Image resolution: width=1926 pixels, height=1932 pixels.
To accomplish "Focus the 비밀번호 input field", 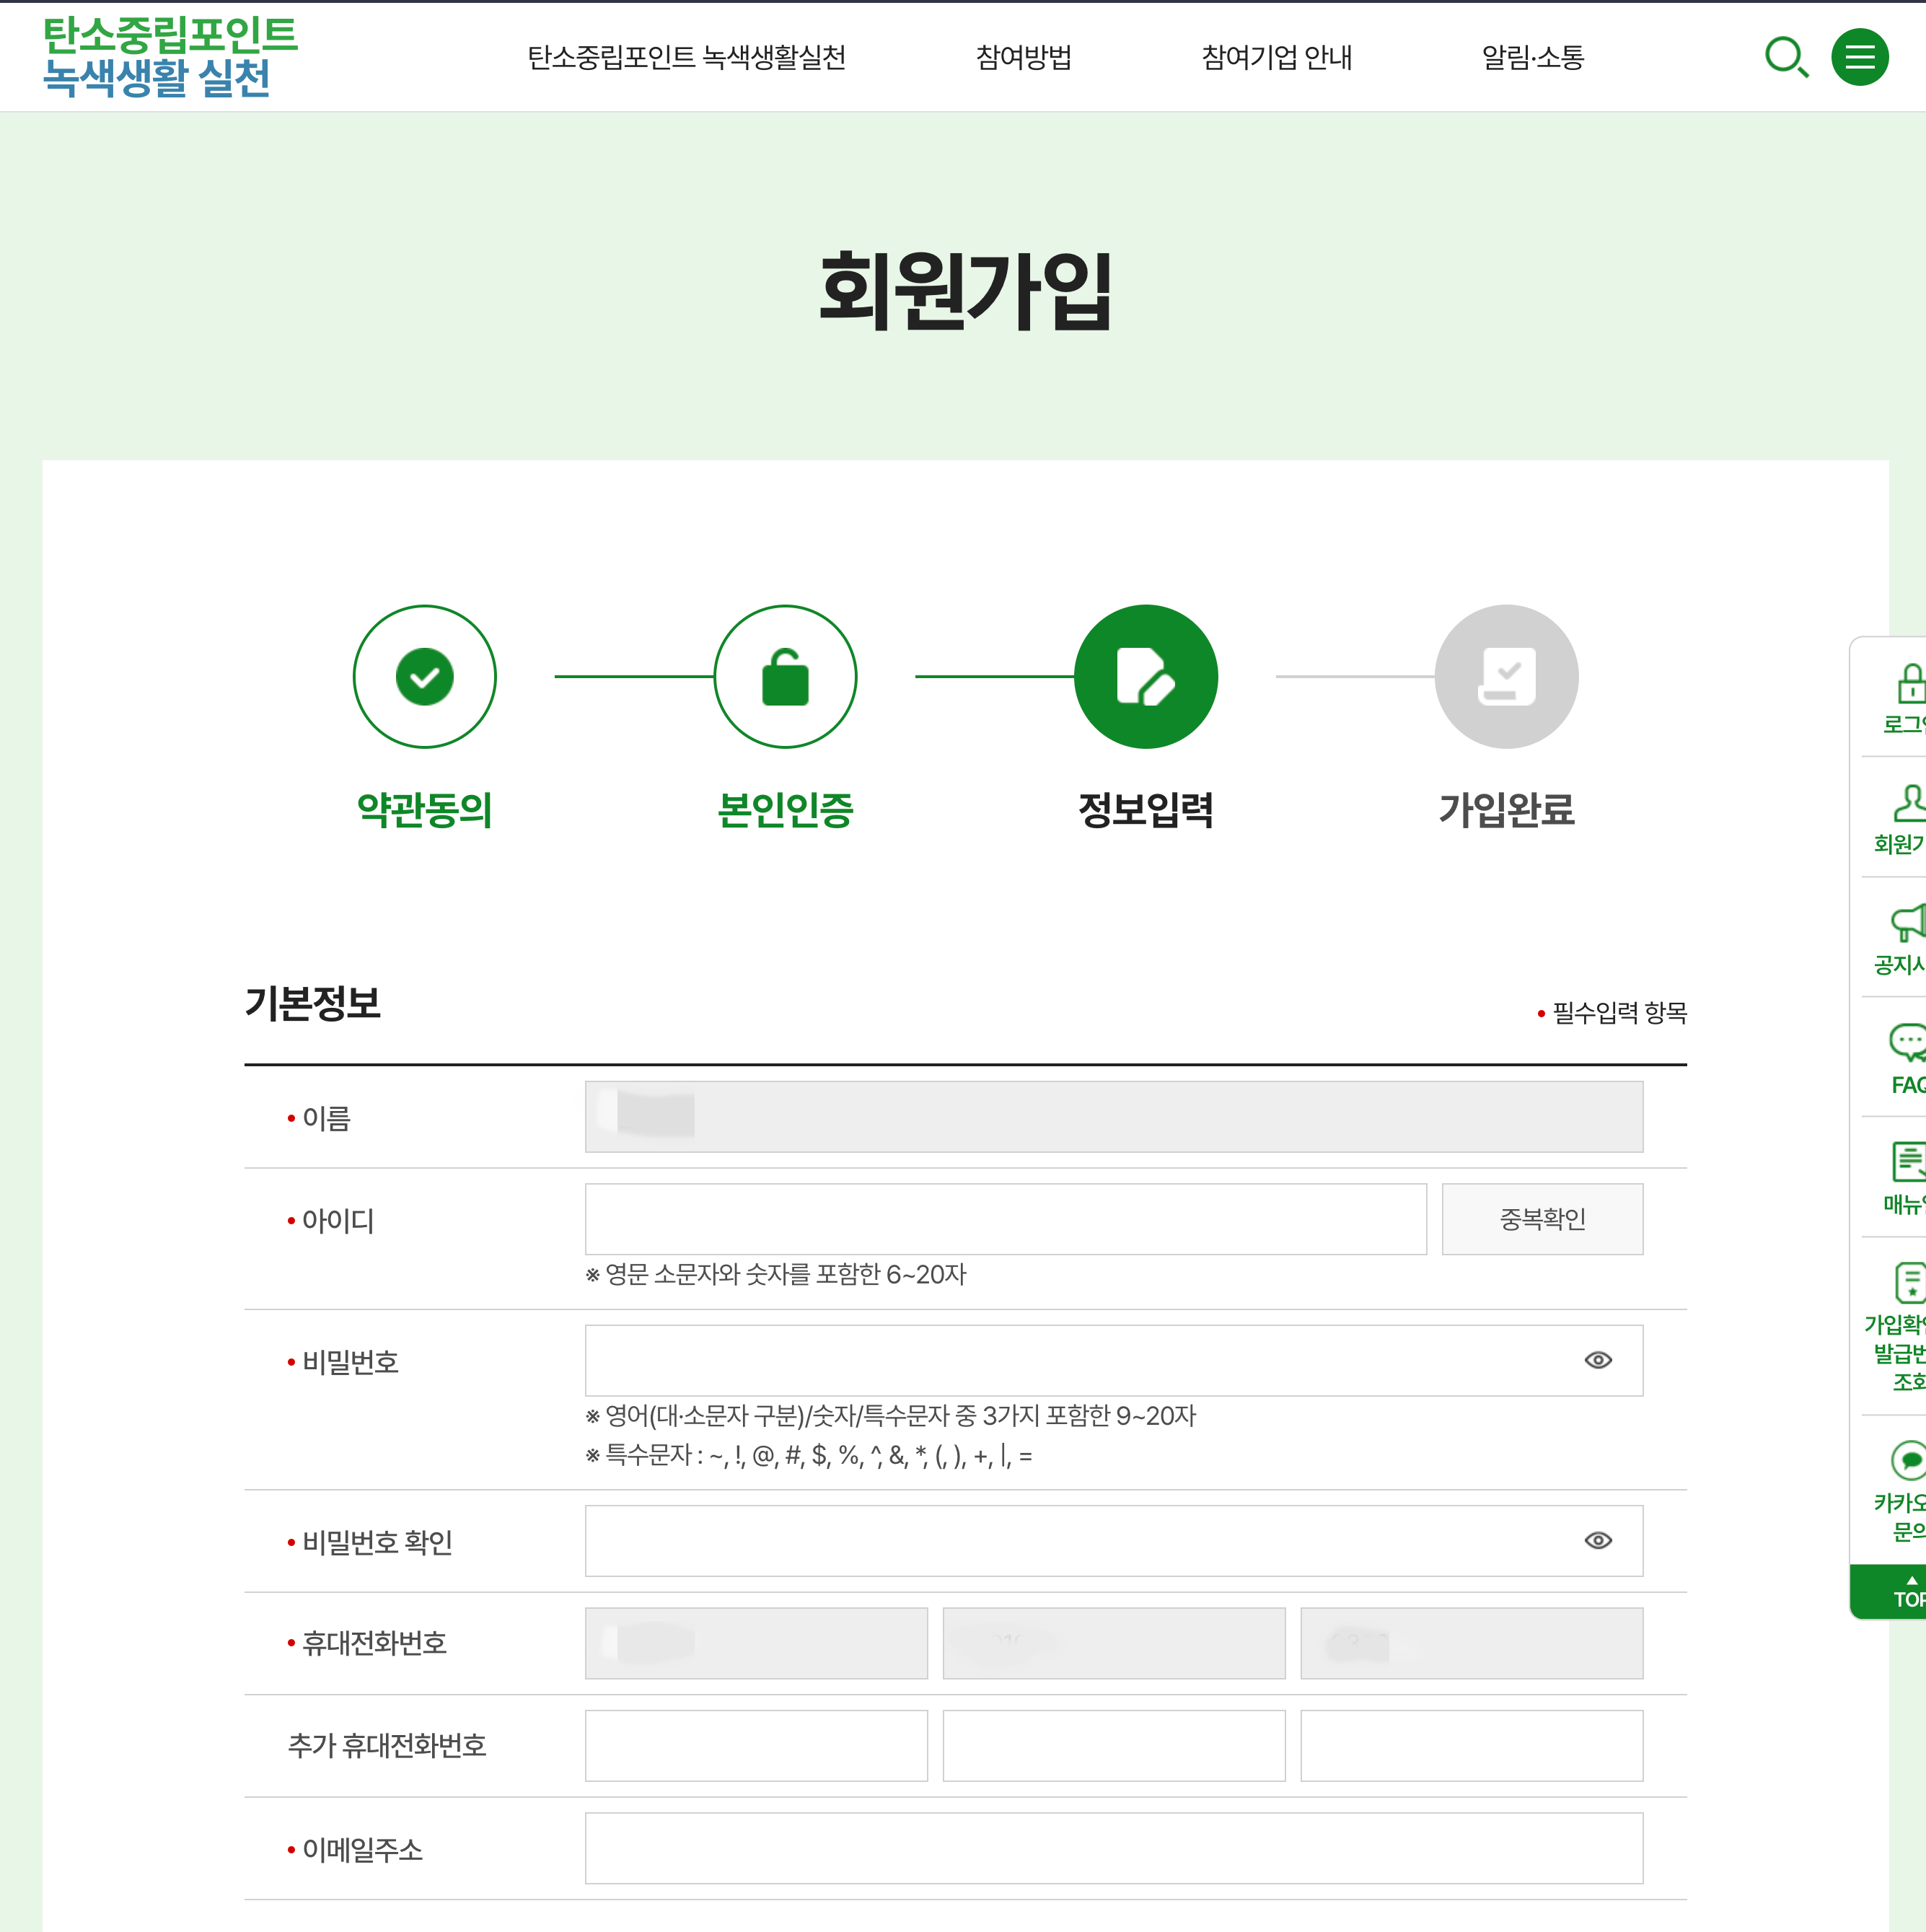I will coord(1114,1360).
